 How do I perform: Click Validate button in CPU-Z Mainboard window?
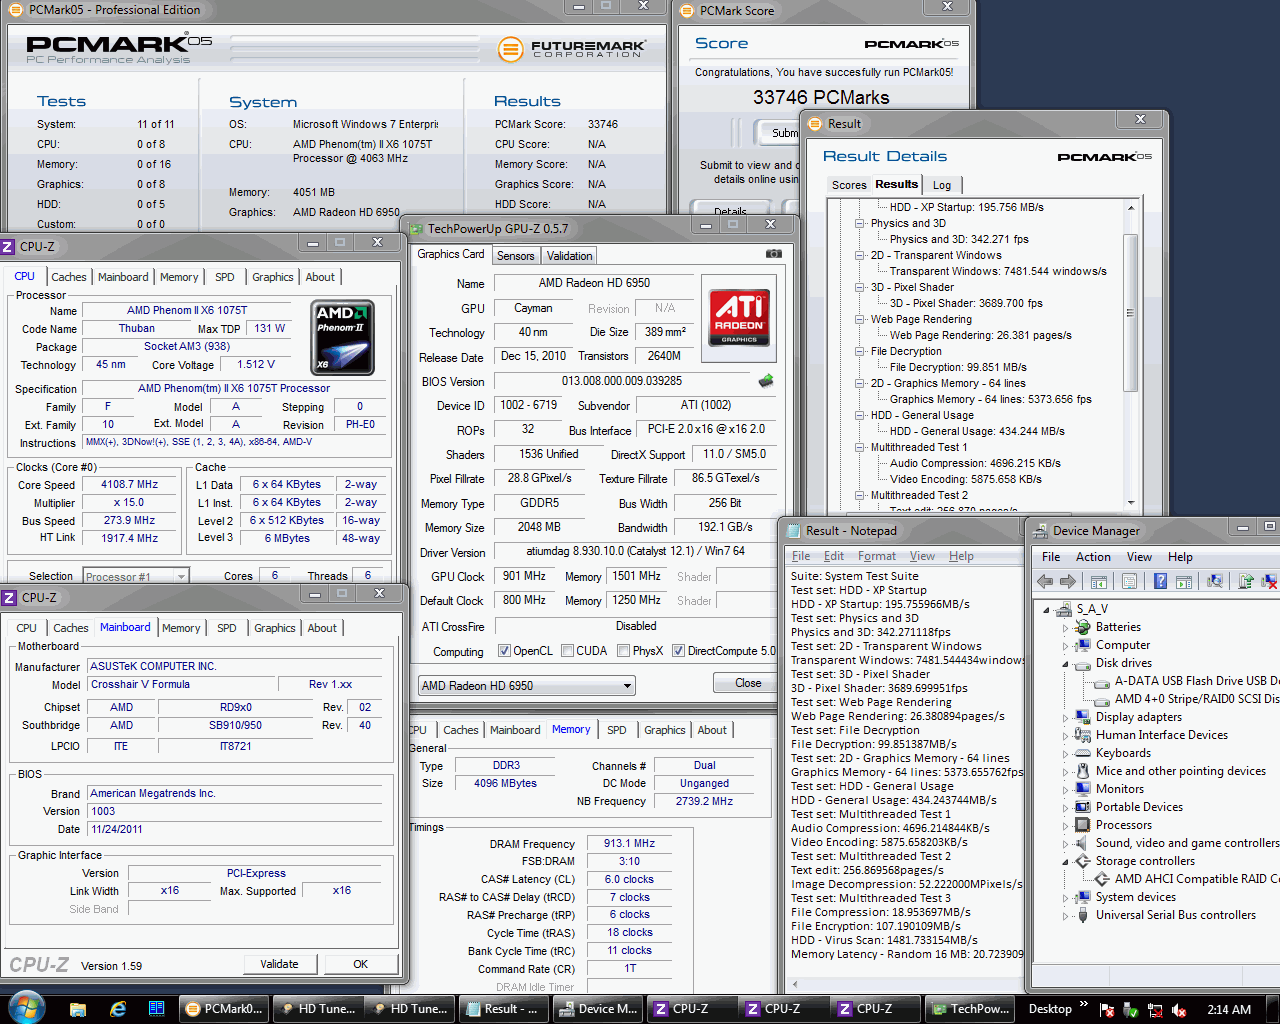(x=280, y=964)
